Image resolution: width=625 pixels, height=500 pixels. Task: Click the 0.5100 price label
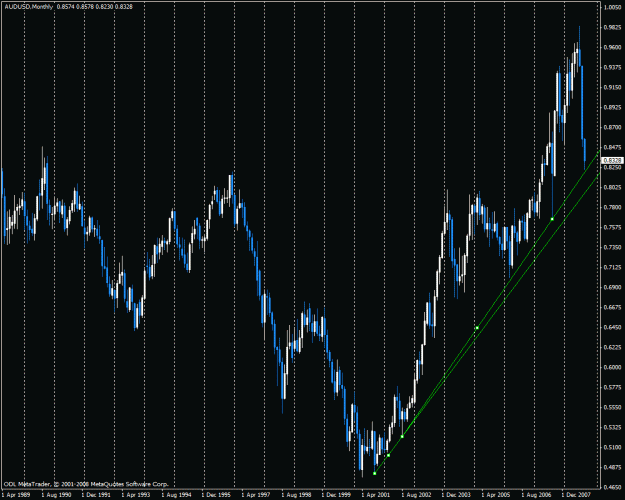click(613, 447)
